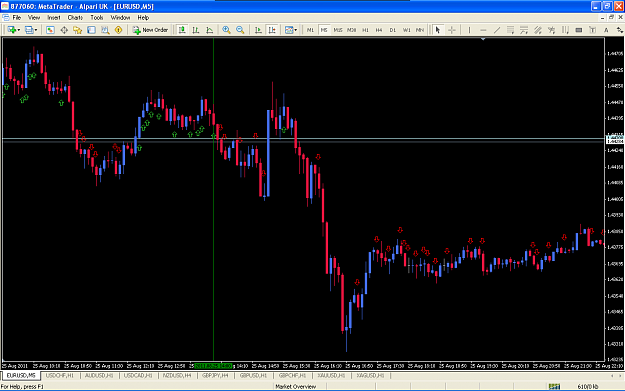Switch to the USDCAD,H1 chart tab
This screenshot has width=625, height=391.
point(138,375)
